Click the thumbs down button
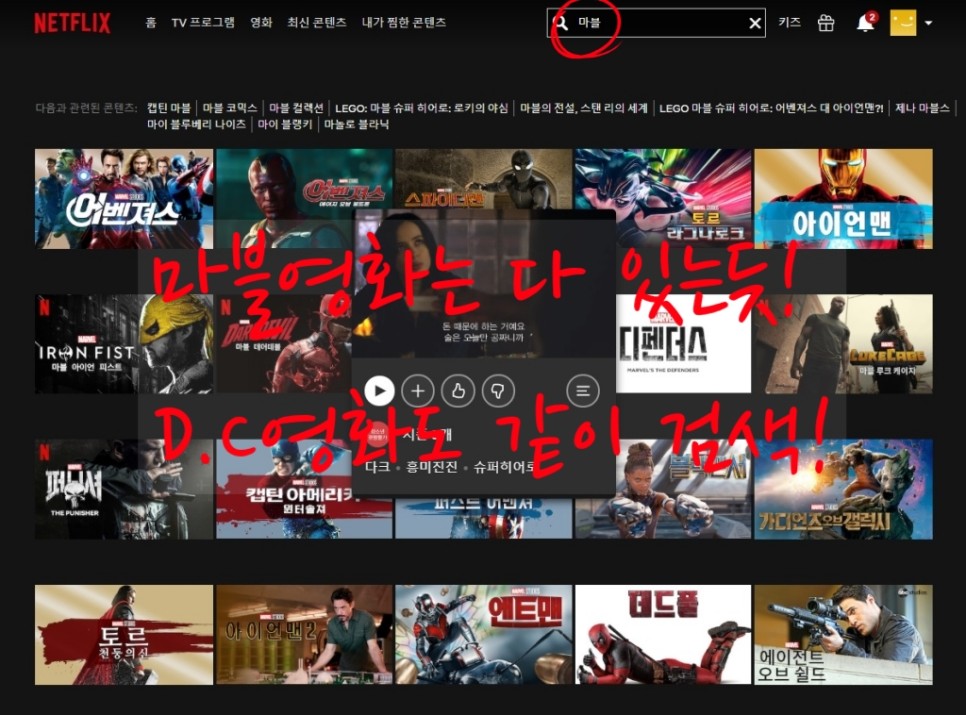The height and width of the screenshot is (715, 966). [x=498, y=390]
